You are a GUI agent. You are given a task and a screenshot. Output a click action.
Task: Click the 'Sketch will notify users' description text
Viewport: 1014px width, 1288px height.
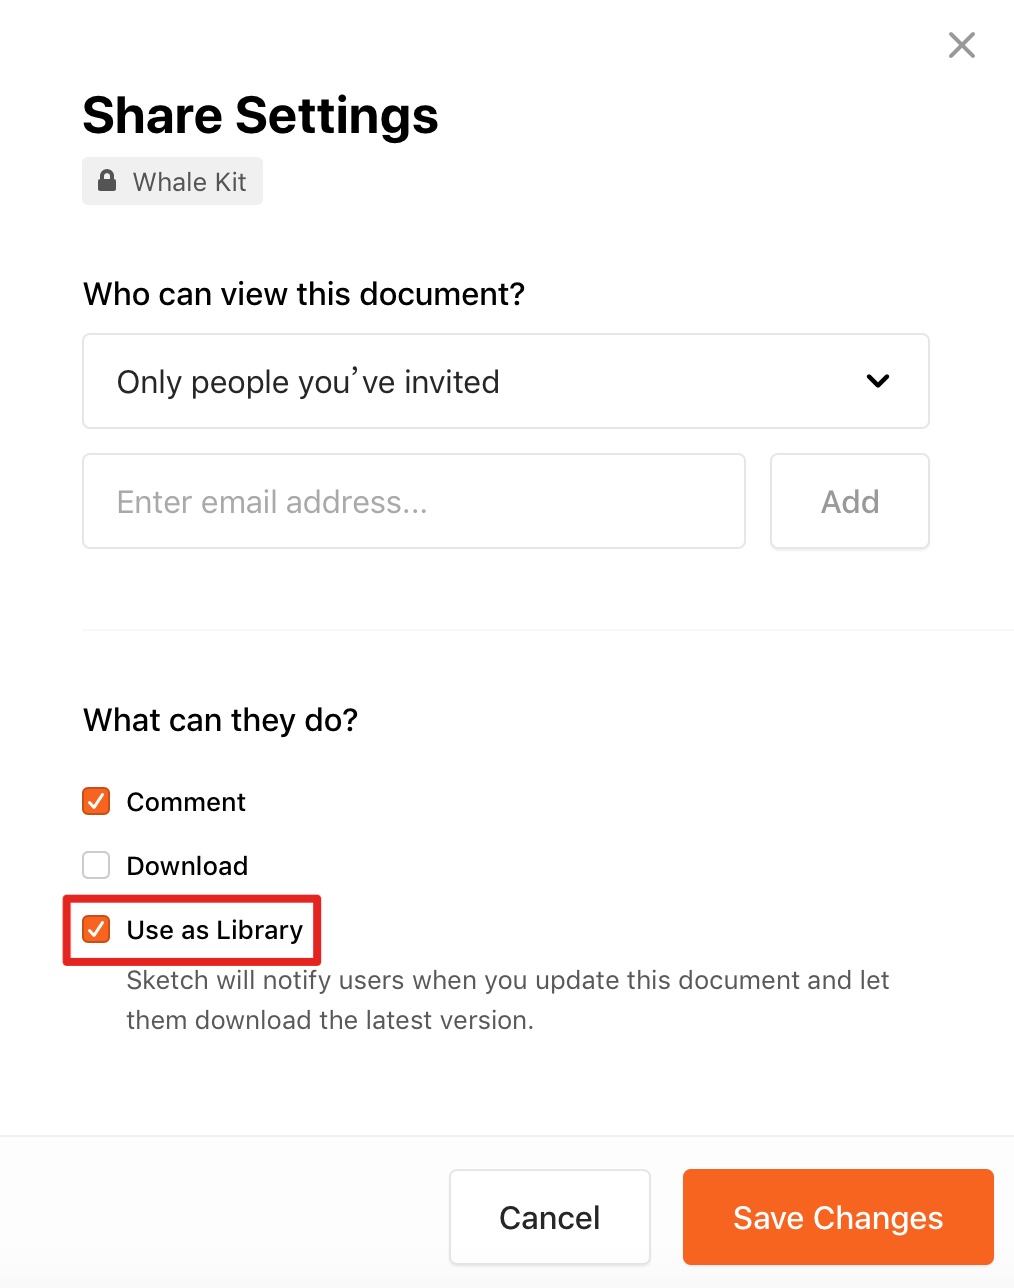[x=507, y=980]
